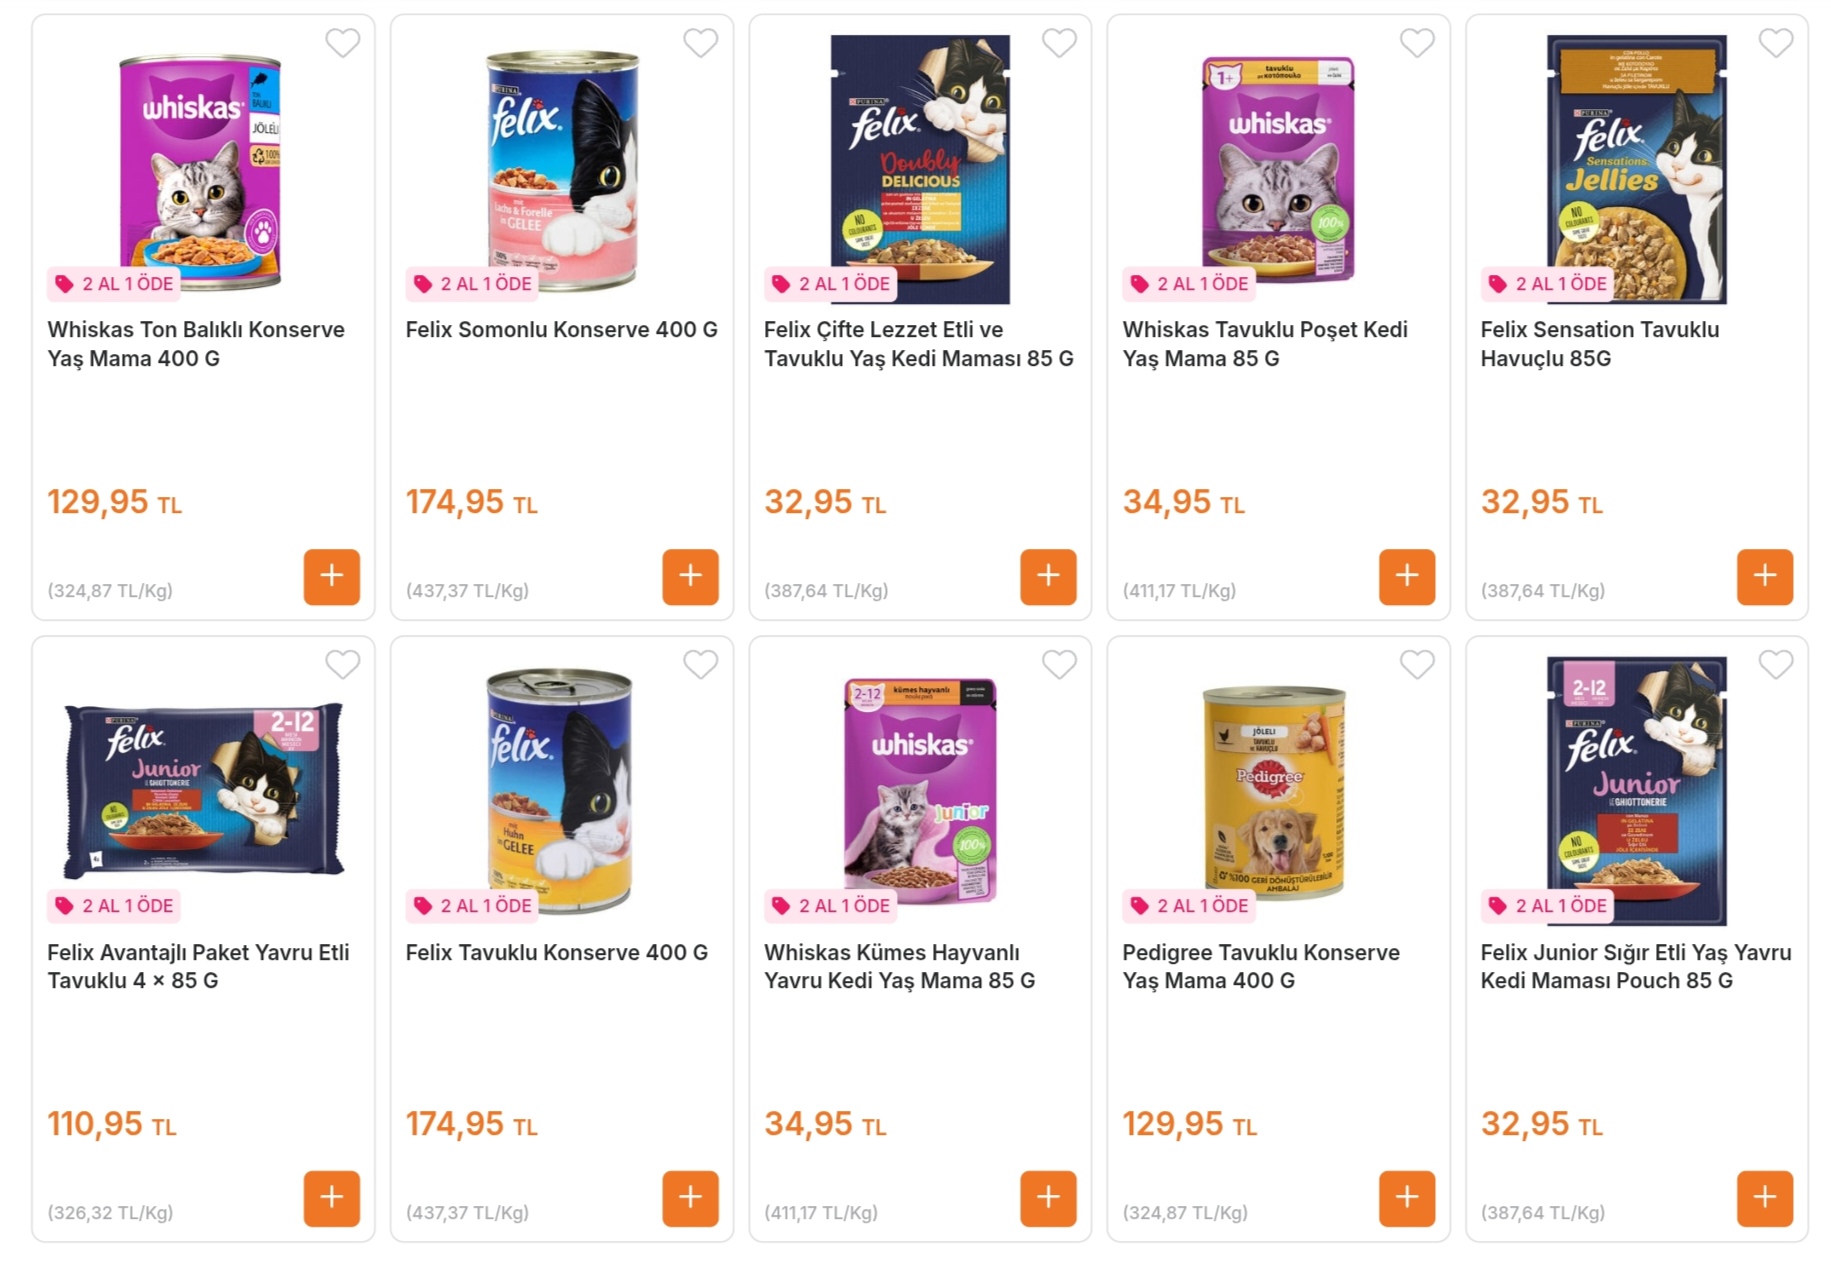1831x1271 pixels.
Task: Open Whiskas Tavuklu Poşet Kedi Yaş Mama link
Action: point(1264,344)
